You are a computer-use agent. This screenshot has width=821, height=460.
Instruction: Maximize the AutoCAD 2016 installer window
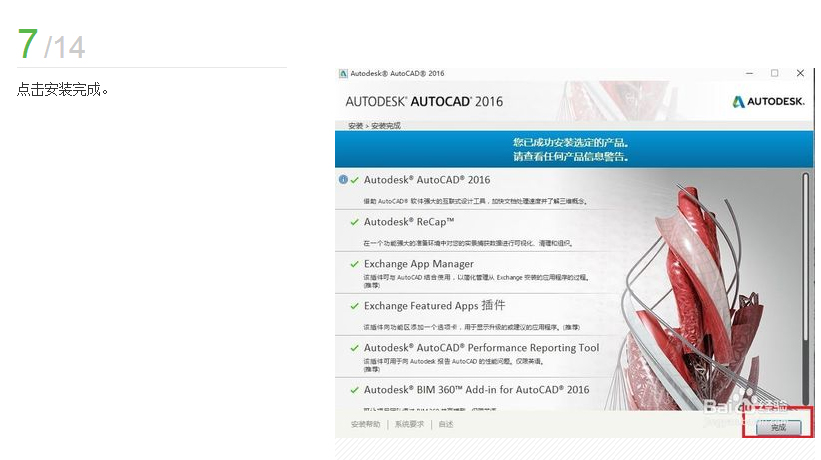click(774, 73)
